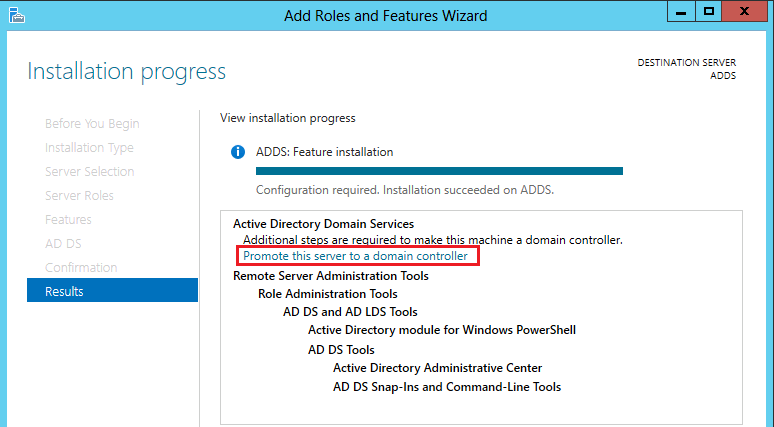Select the Server Selection step
The image size is (774, 427).
coord(90,171)
